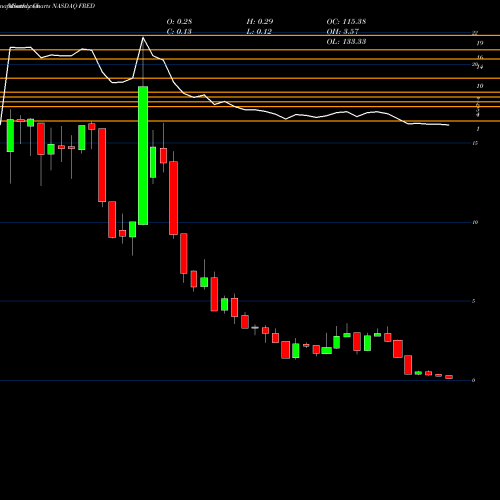Click the 'OH: 3.57' readout
Viewport: 500px width, 500px height.
point(343,31)
